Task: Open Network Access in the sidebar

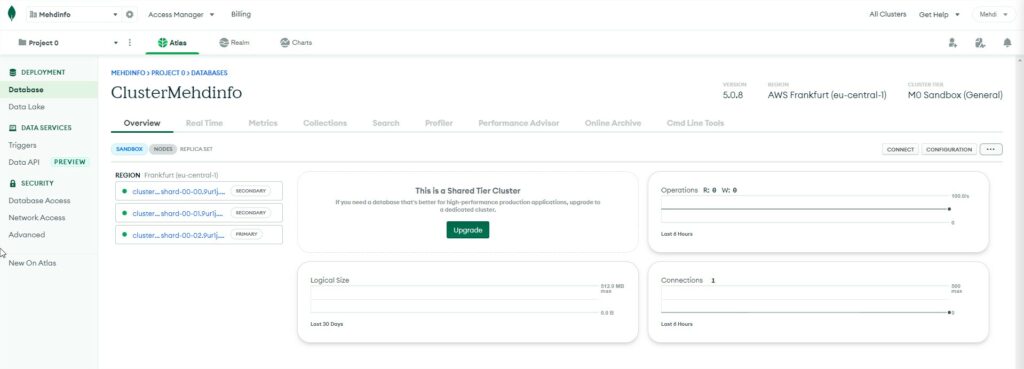Action: click(x=37, y=217)
